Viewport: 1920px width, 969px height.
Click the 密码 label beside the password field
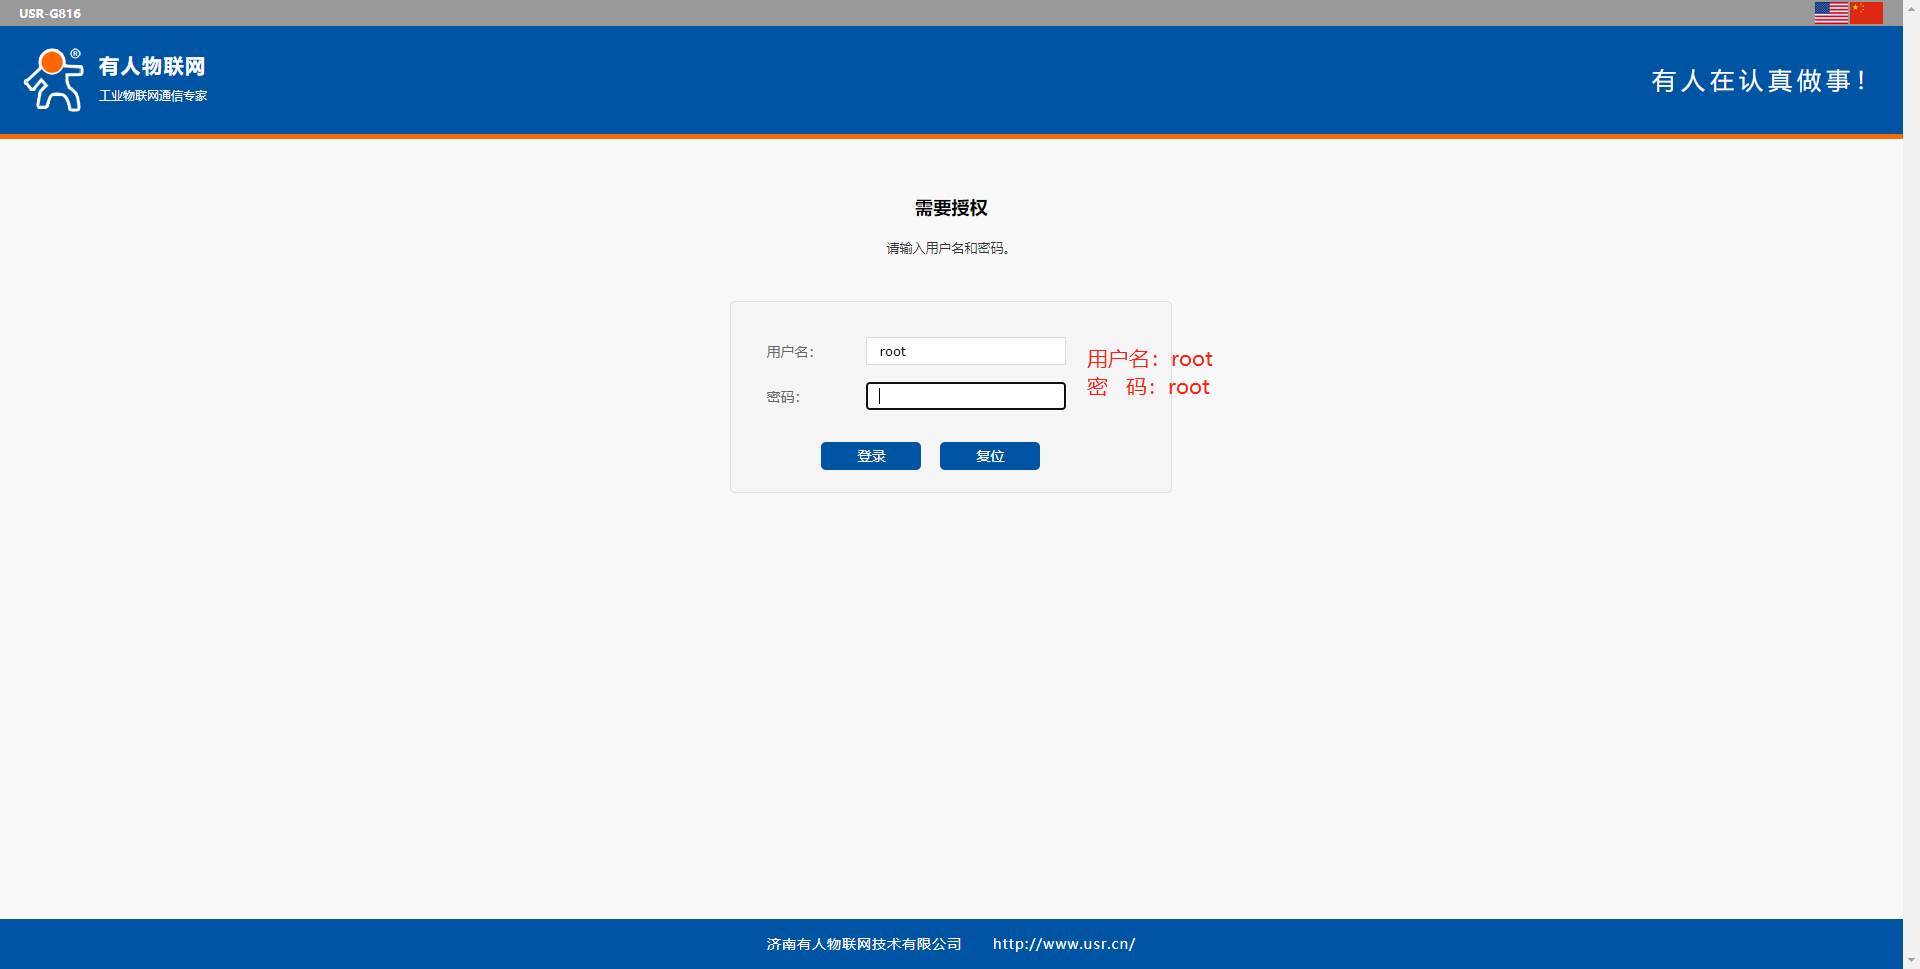(x=783, y=397)
